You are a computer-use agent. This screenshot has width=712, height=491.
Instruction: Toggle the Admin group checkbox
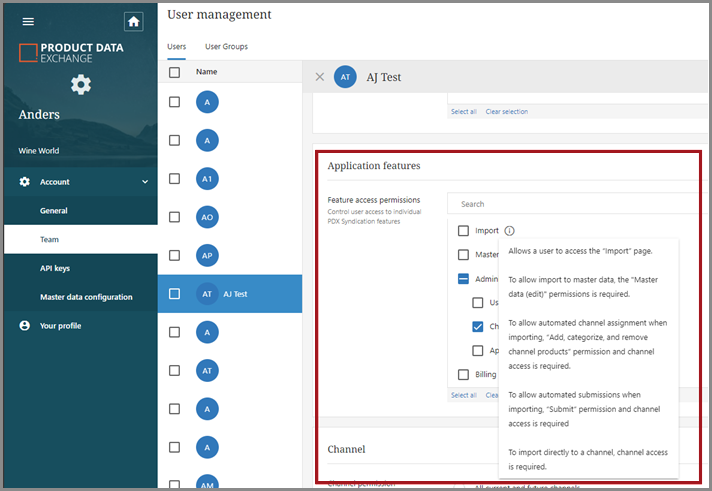point(463,279)
